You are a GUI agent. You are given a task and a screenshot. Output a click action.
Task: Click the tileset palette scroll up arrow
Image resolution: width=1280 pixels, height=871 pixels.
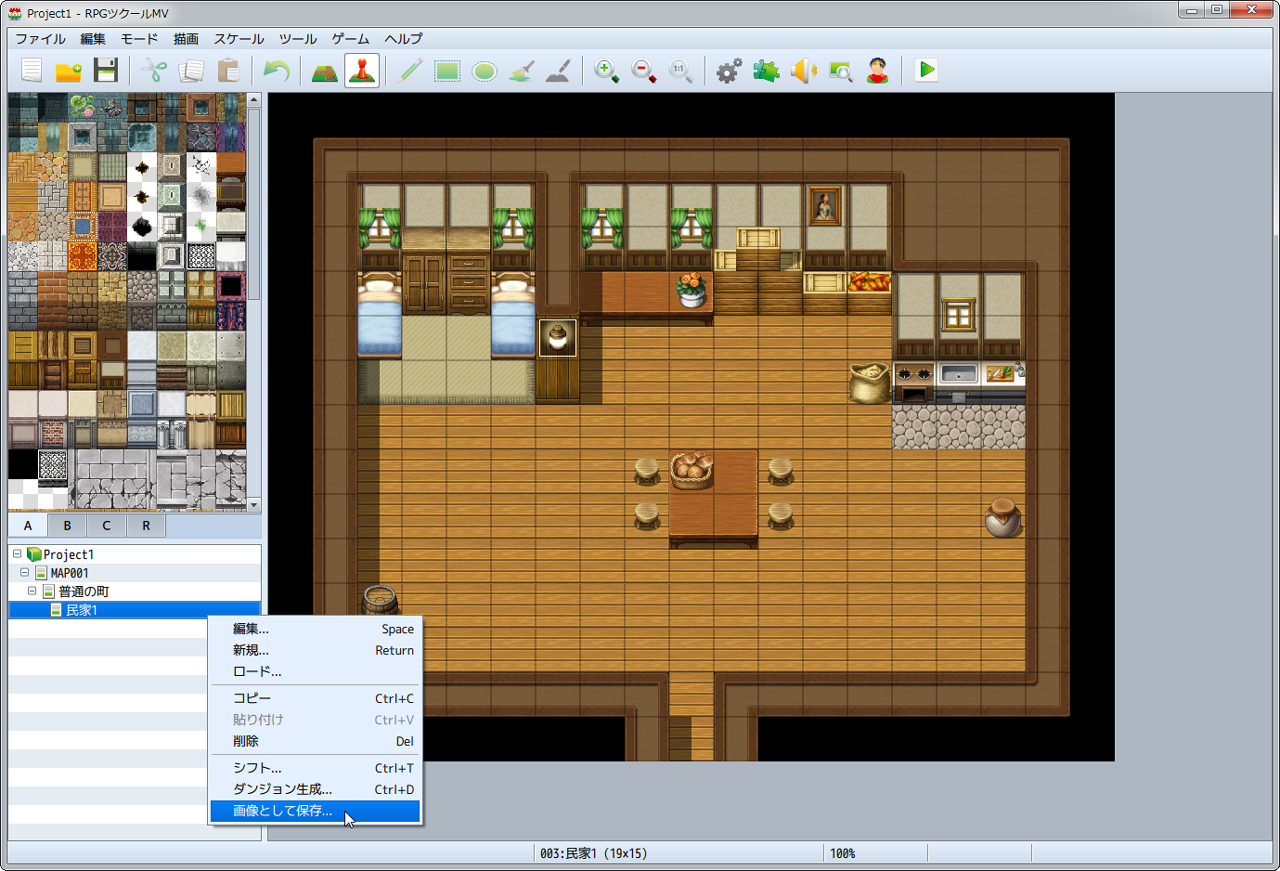254,100
